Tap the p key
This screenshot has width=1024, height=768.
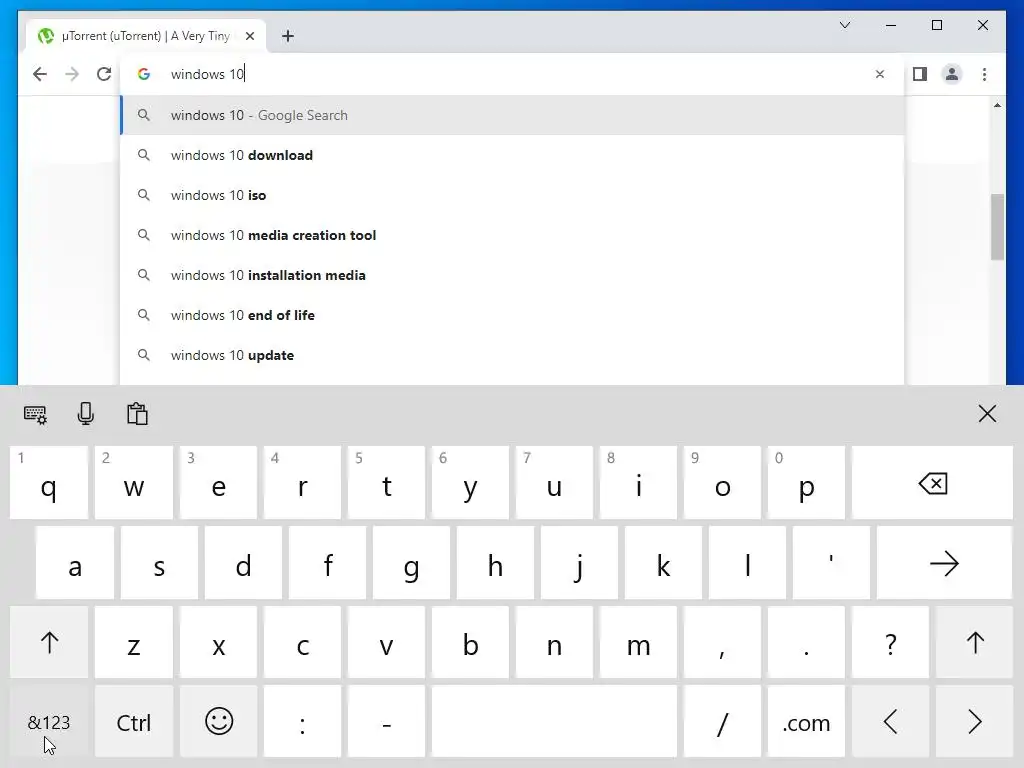tap(807, 483)
